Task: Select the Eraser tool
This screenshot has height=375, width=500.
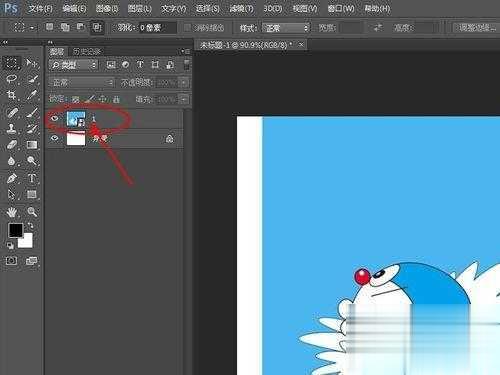Action: (x=12, y=145)
